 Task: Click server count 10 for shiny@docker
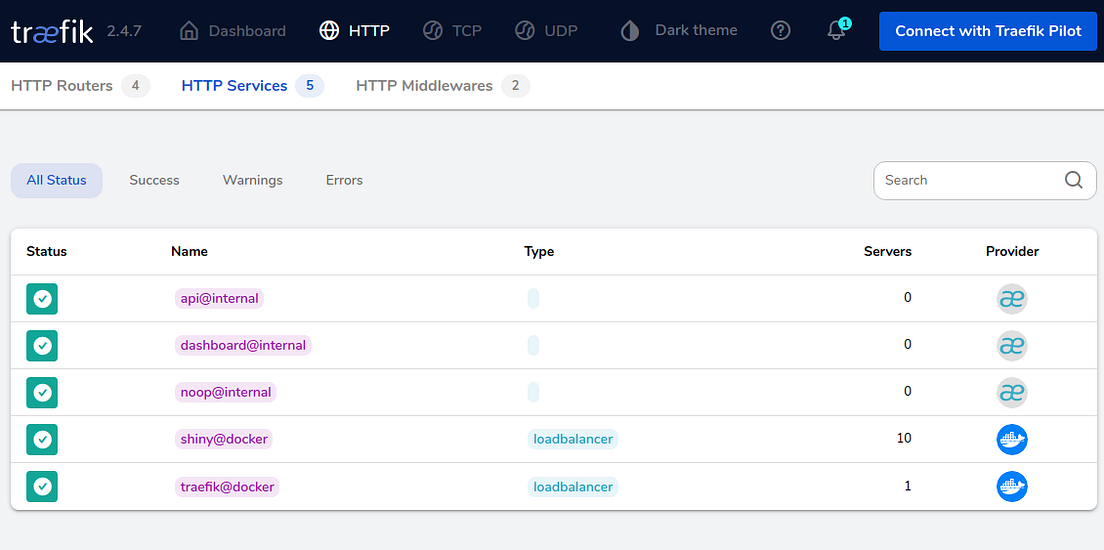pos(904,438)
